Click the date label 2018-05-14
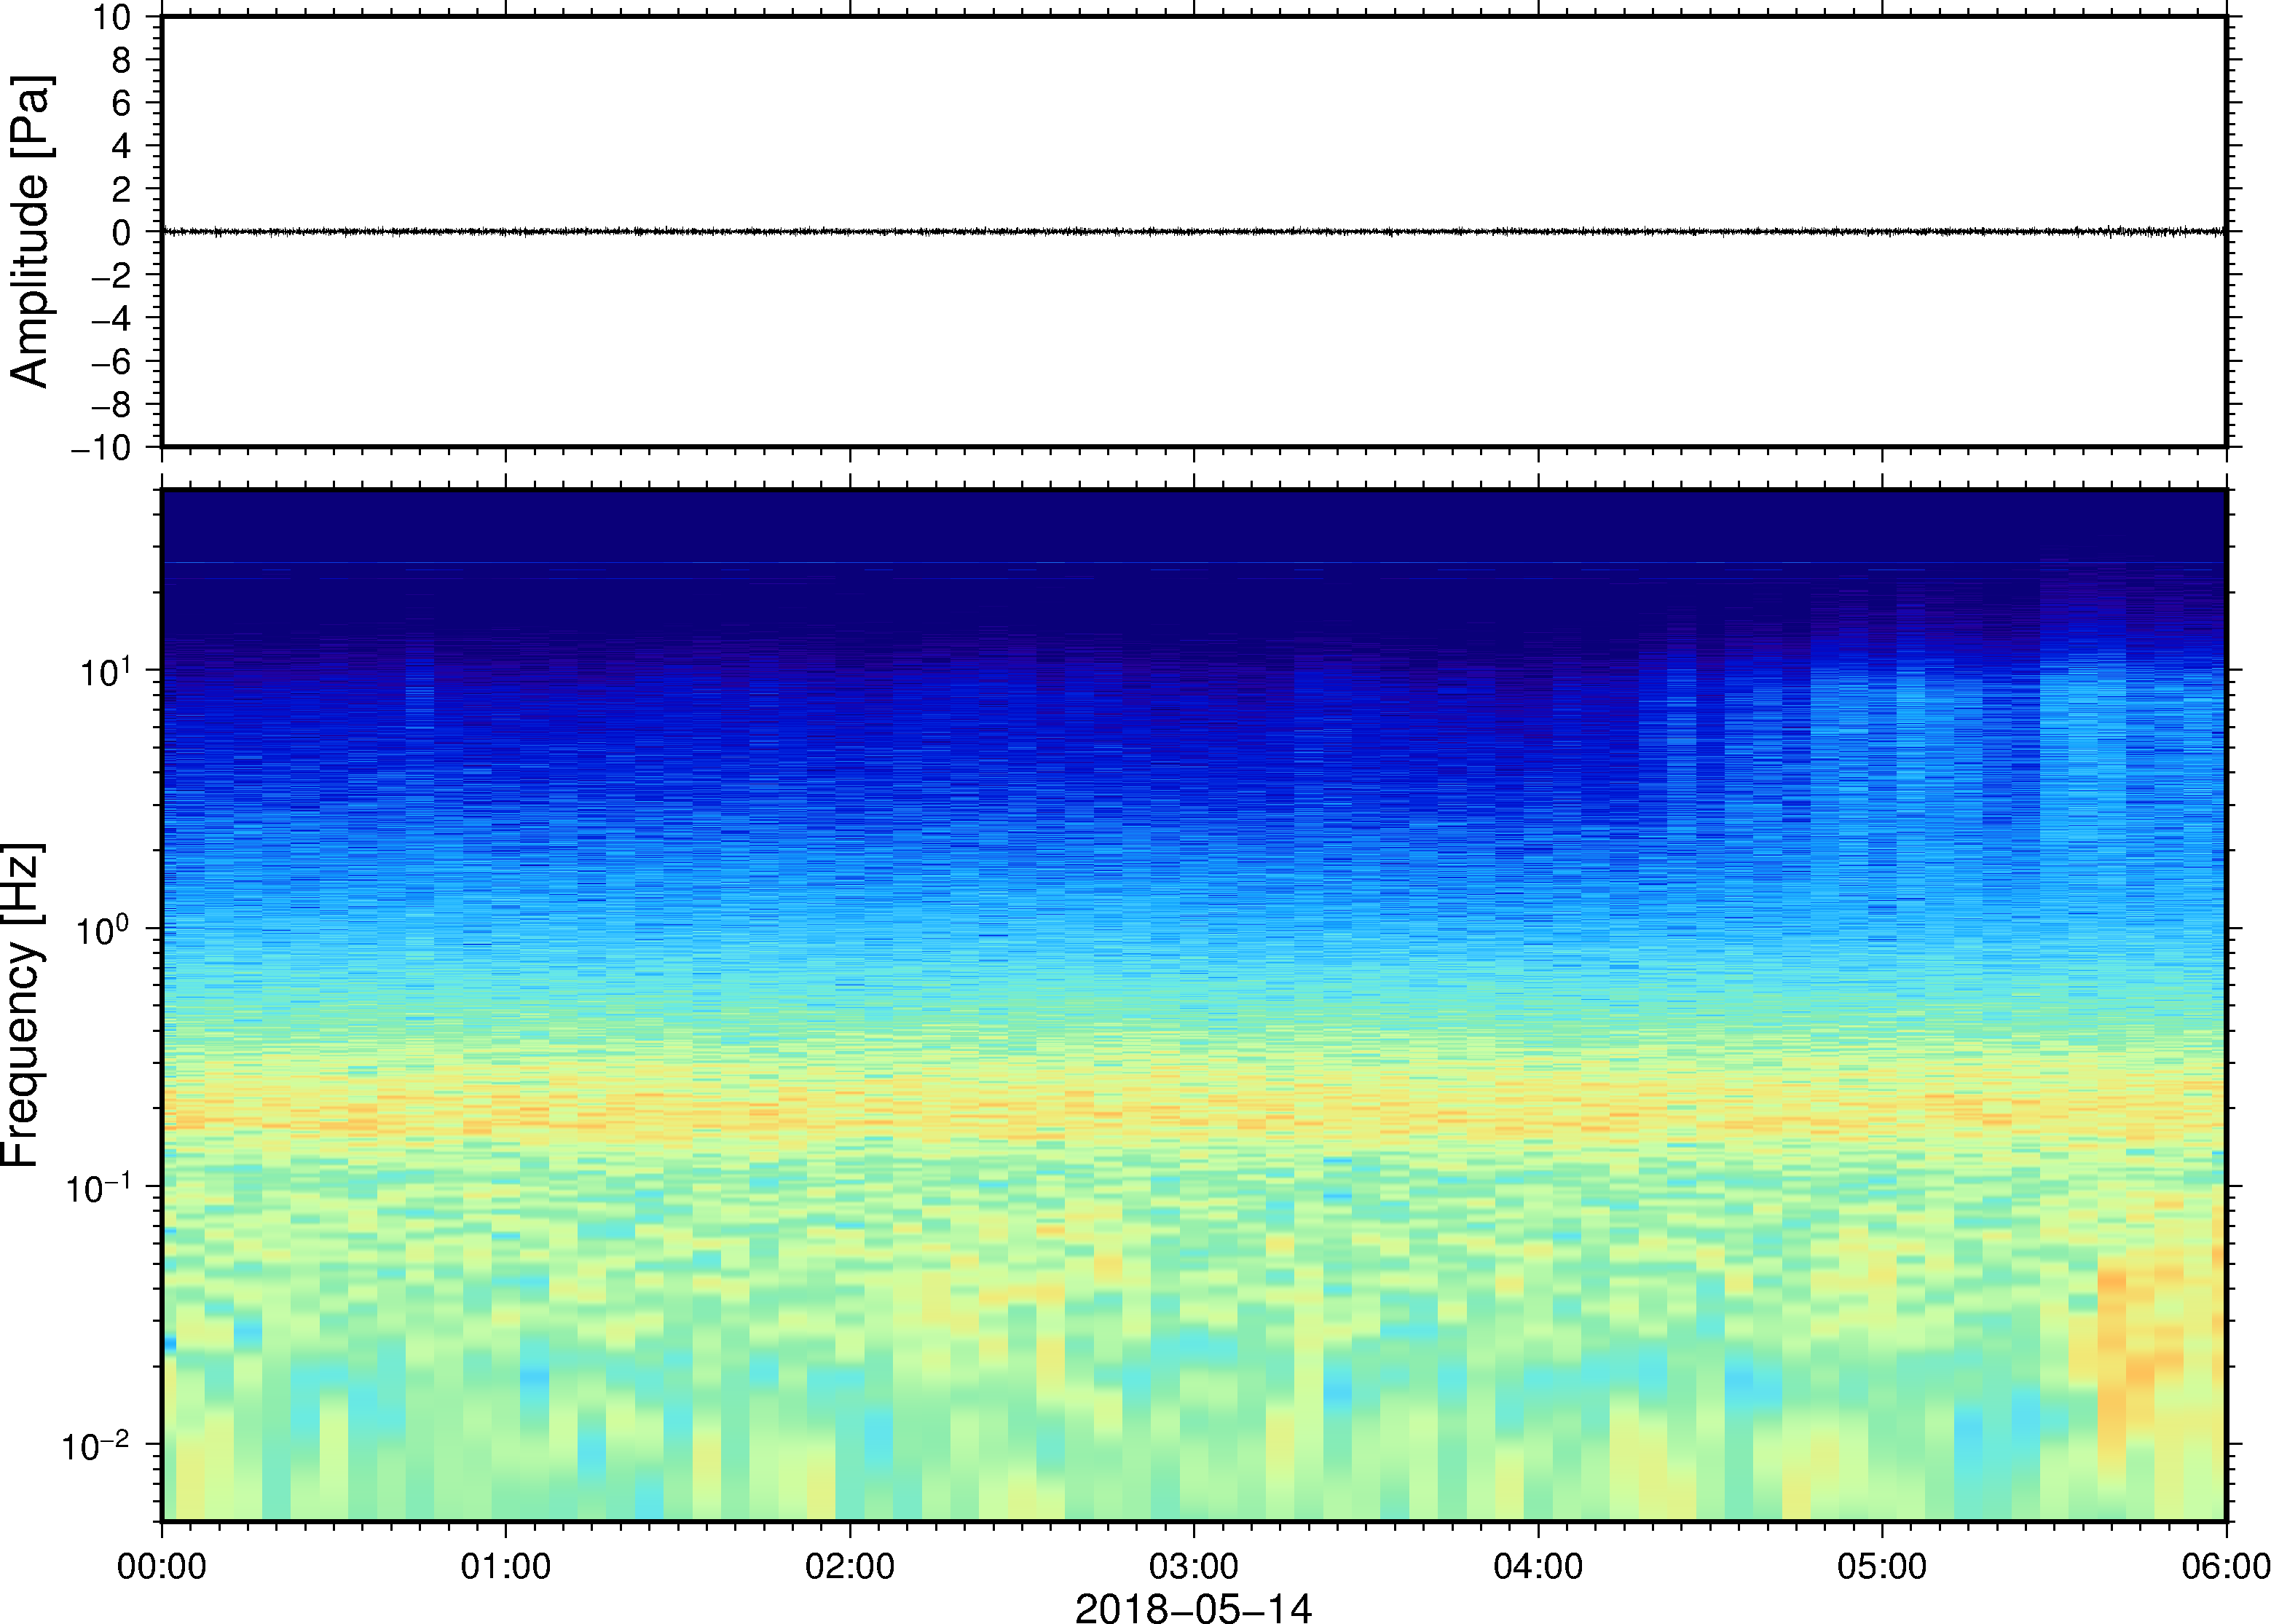Screen dimensions: 2271x1624 click(x=1193, y=1608)
